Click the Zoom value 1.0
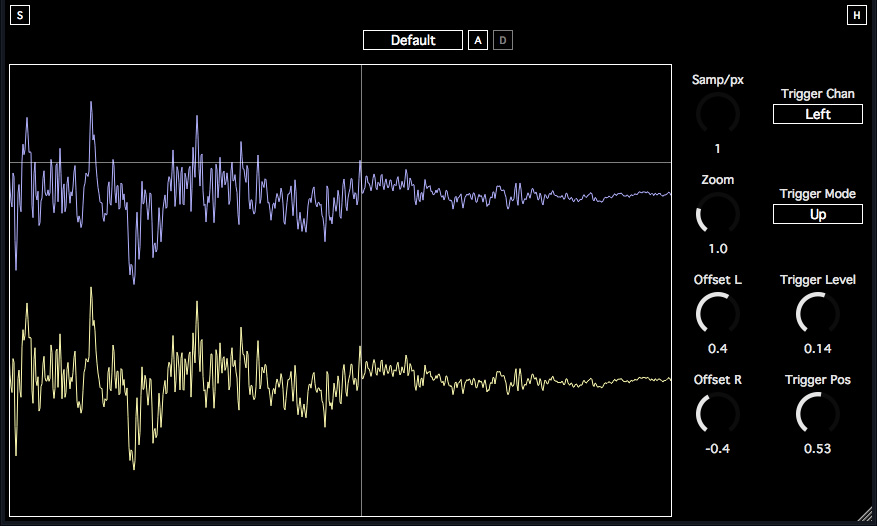 point(718,248)
